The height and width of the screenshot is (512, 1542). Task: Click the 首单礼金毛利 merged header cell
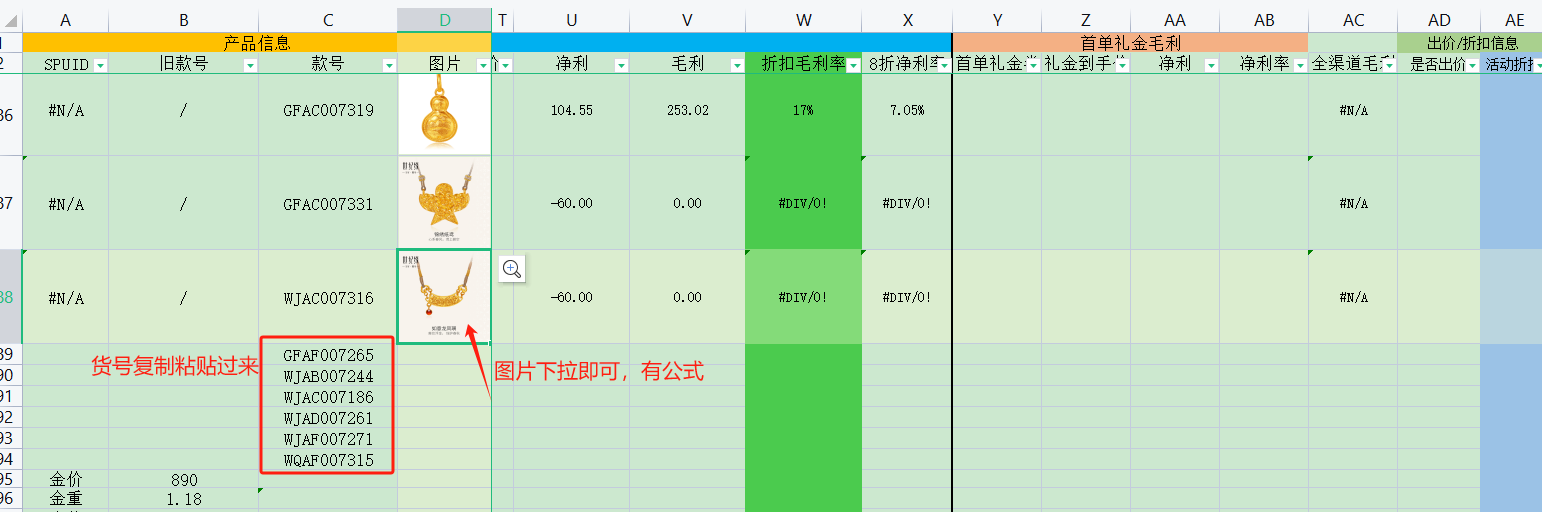(1130, 43)
